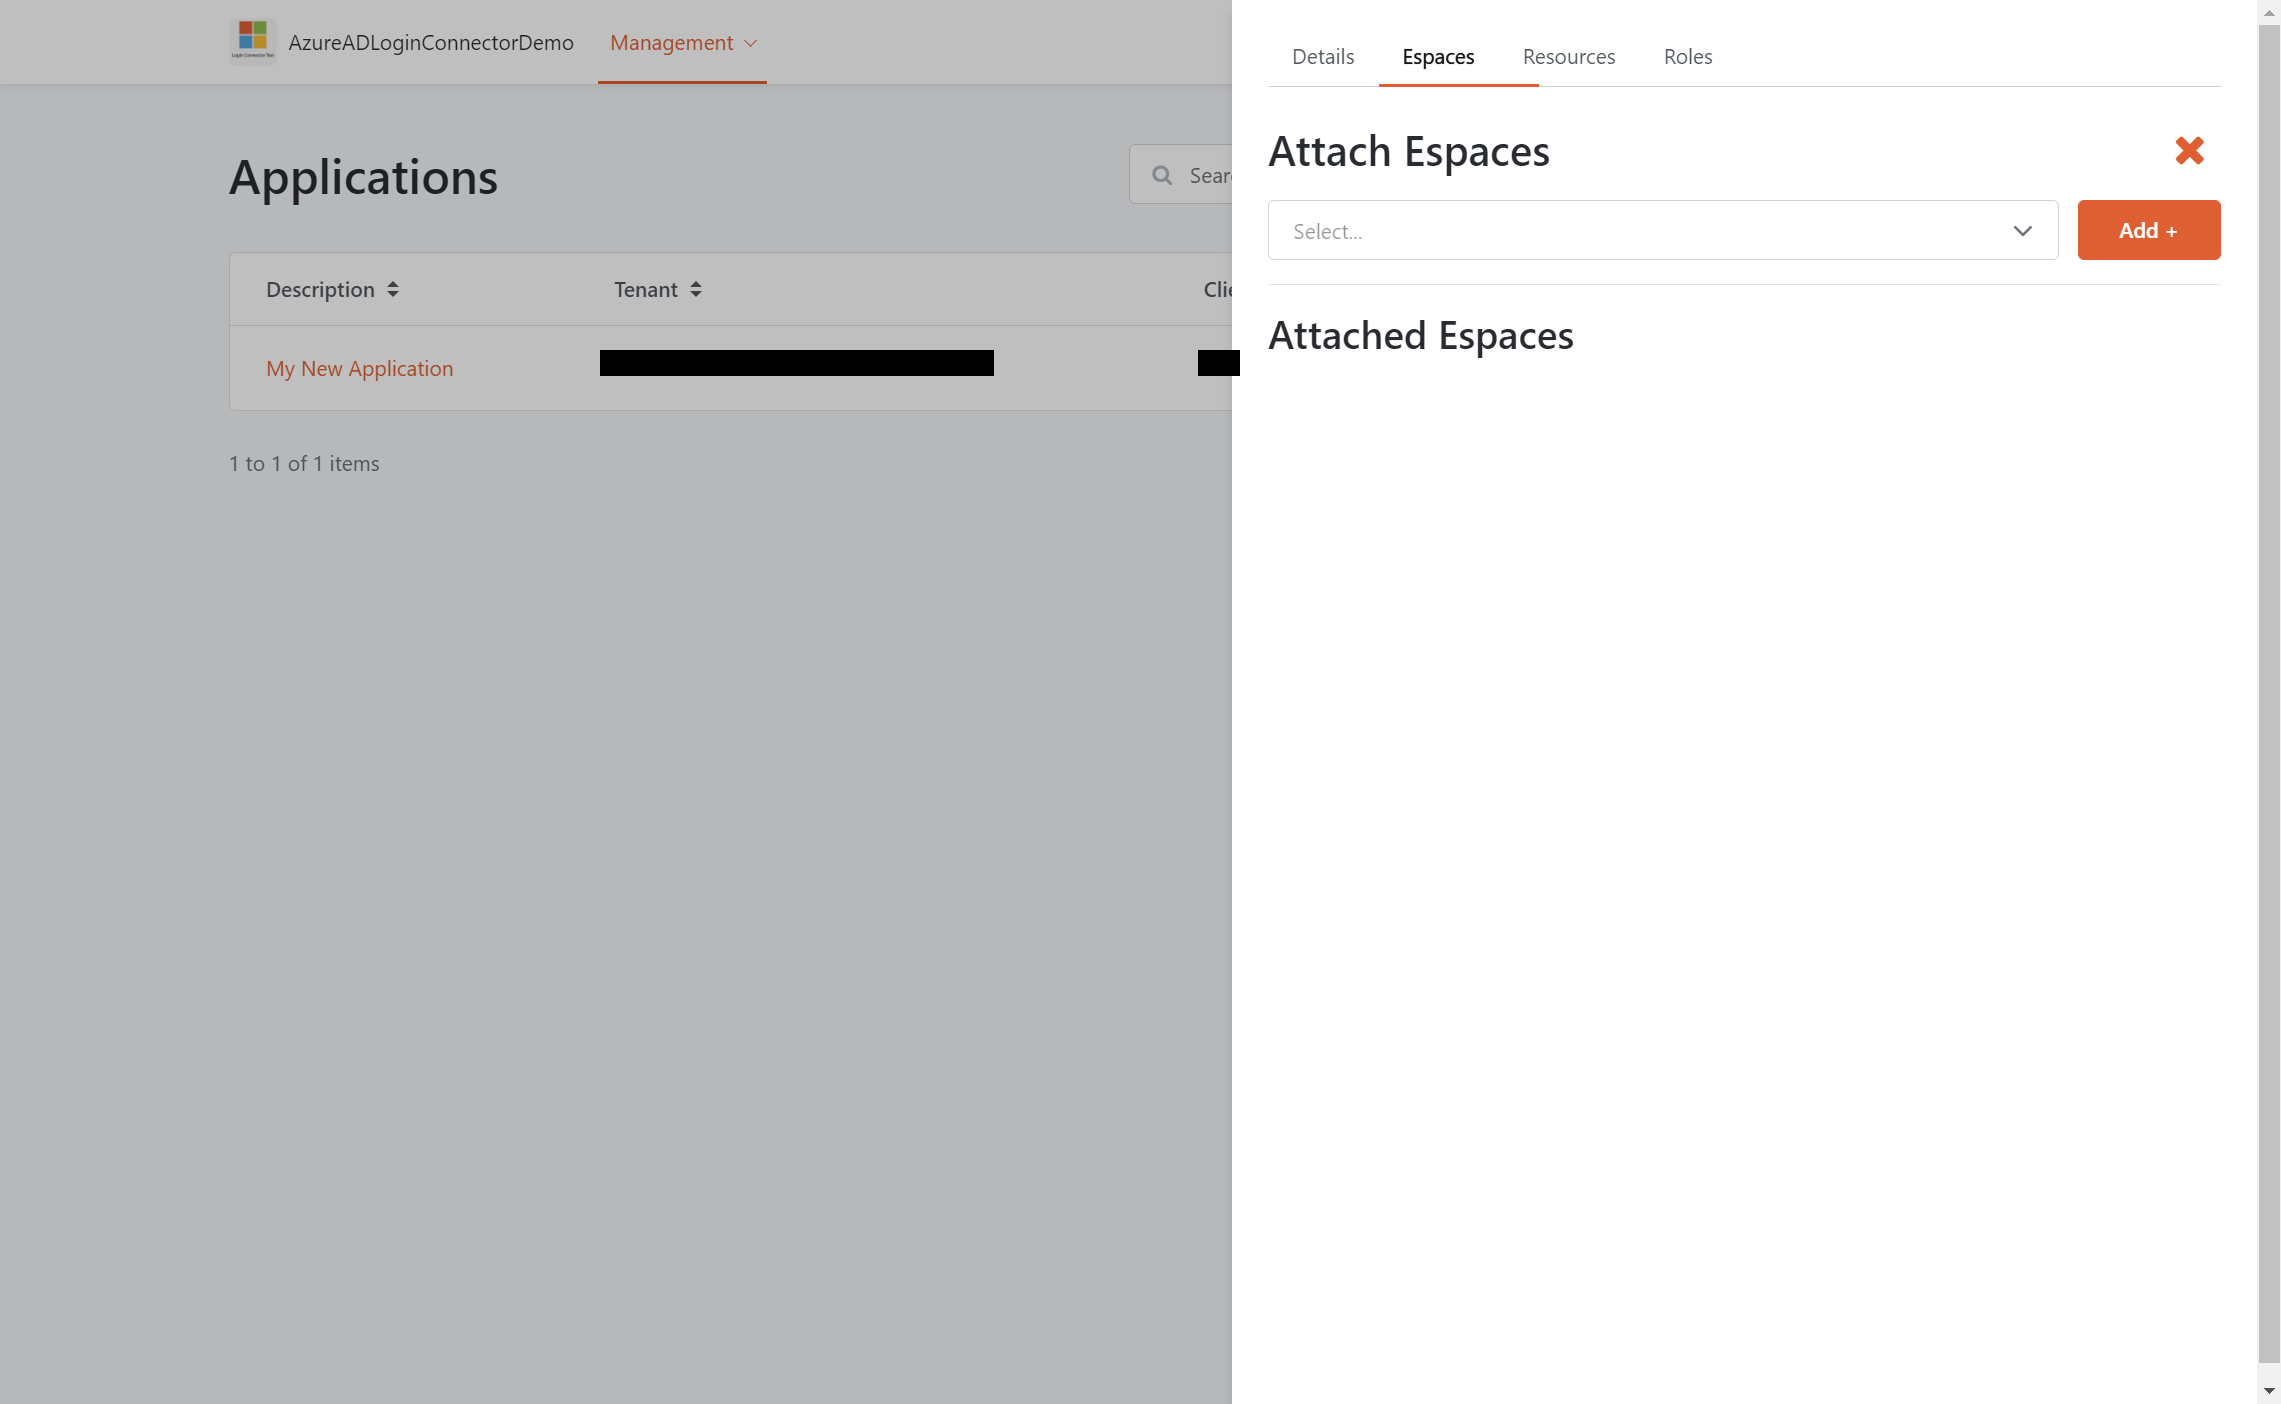Viewport: 2281px width, 1404px height.
Task: Expand the Management chevron arrow
Action: (x=751, y=43)
